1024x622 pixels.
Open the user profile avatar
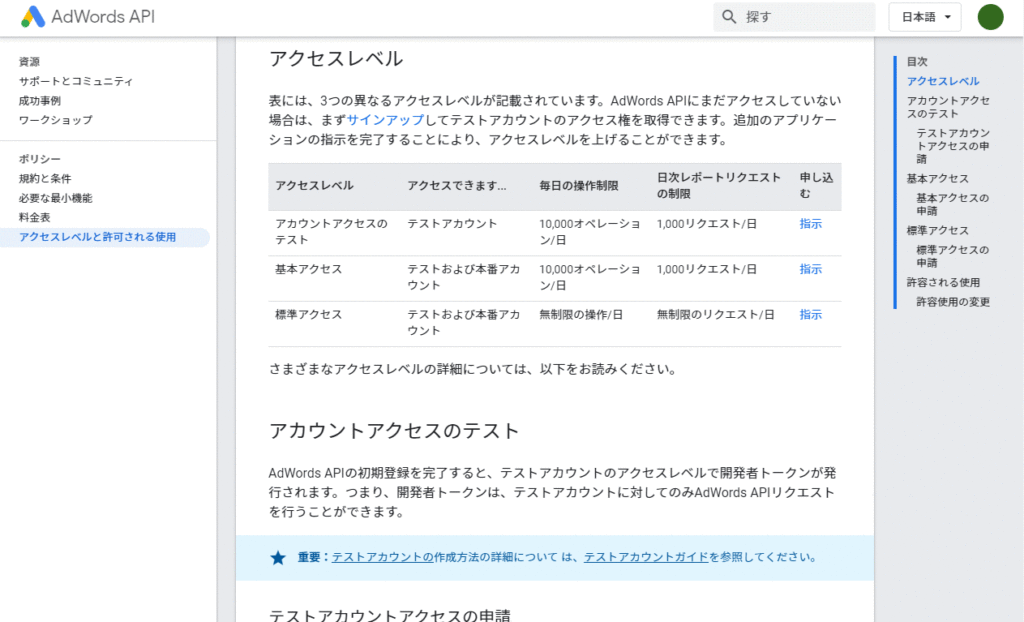point(990,17)
